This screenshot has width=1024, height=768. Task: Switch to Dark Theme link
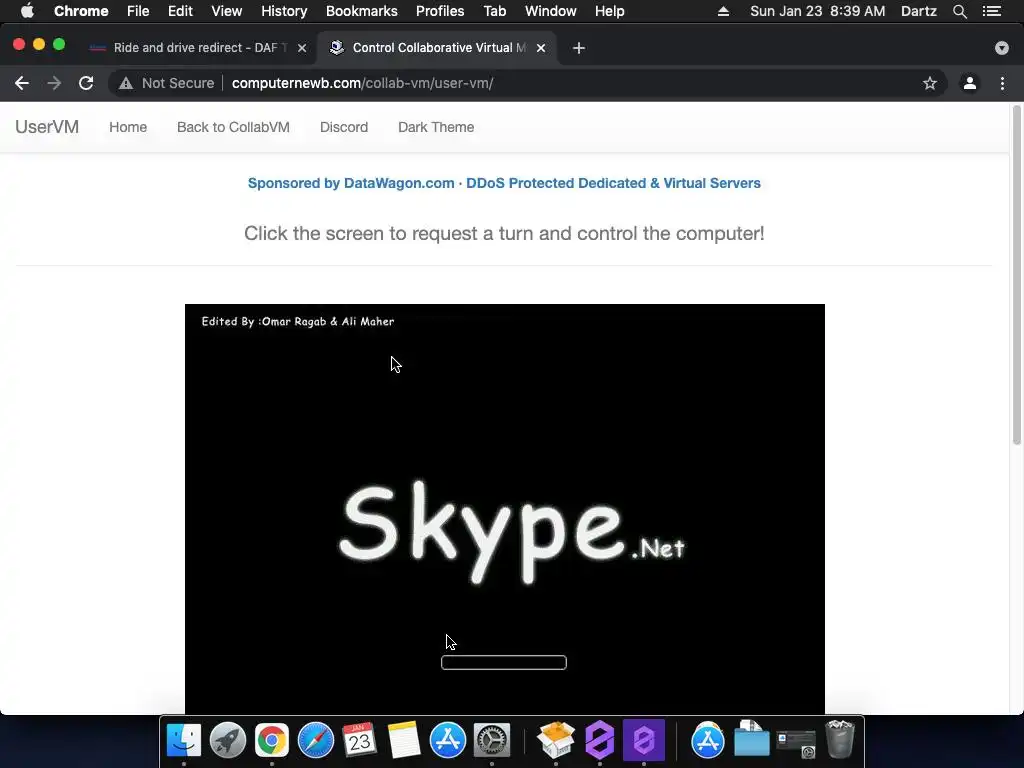436,127
